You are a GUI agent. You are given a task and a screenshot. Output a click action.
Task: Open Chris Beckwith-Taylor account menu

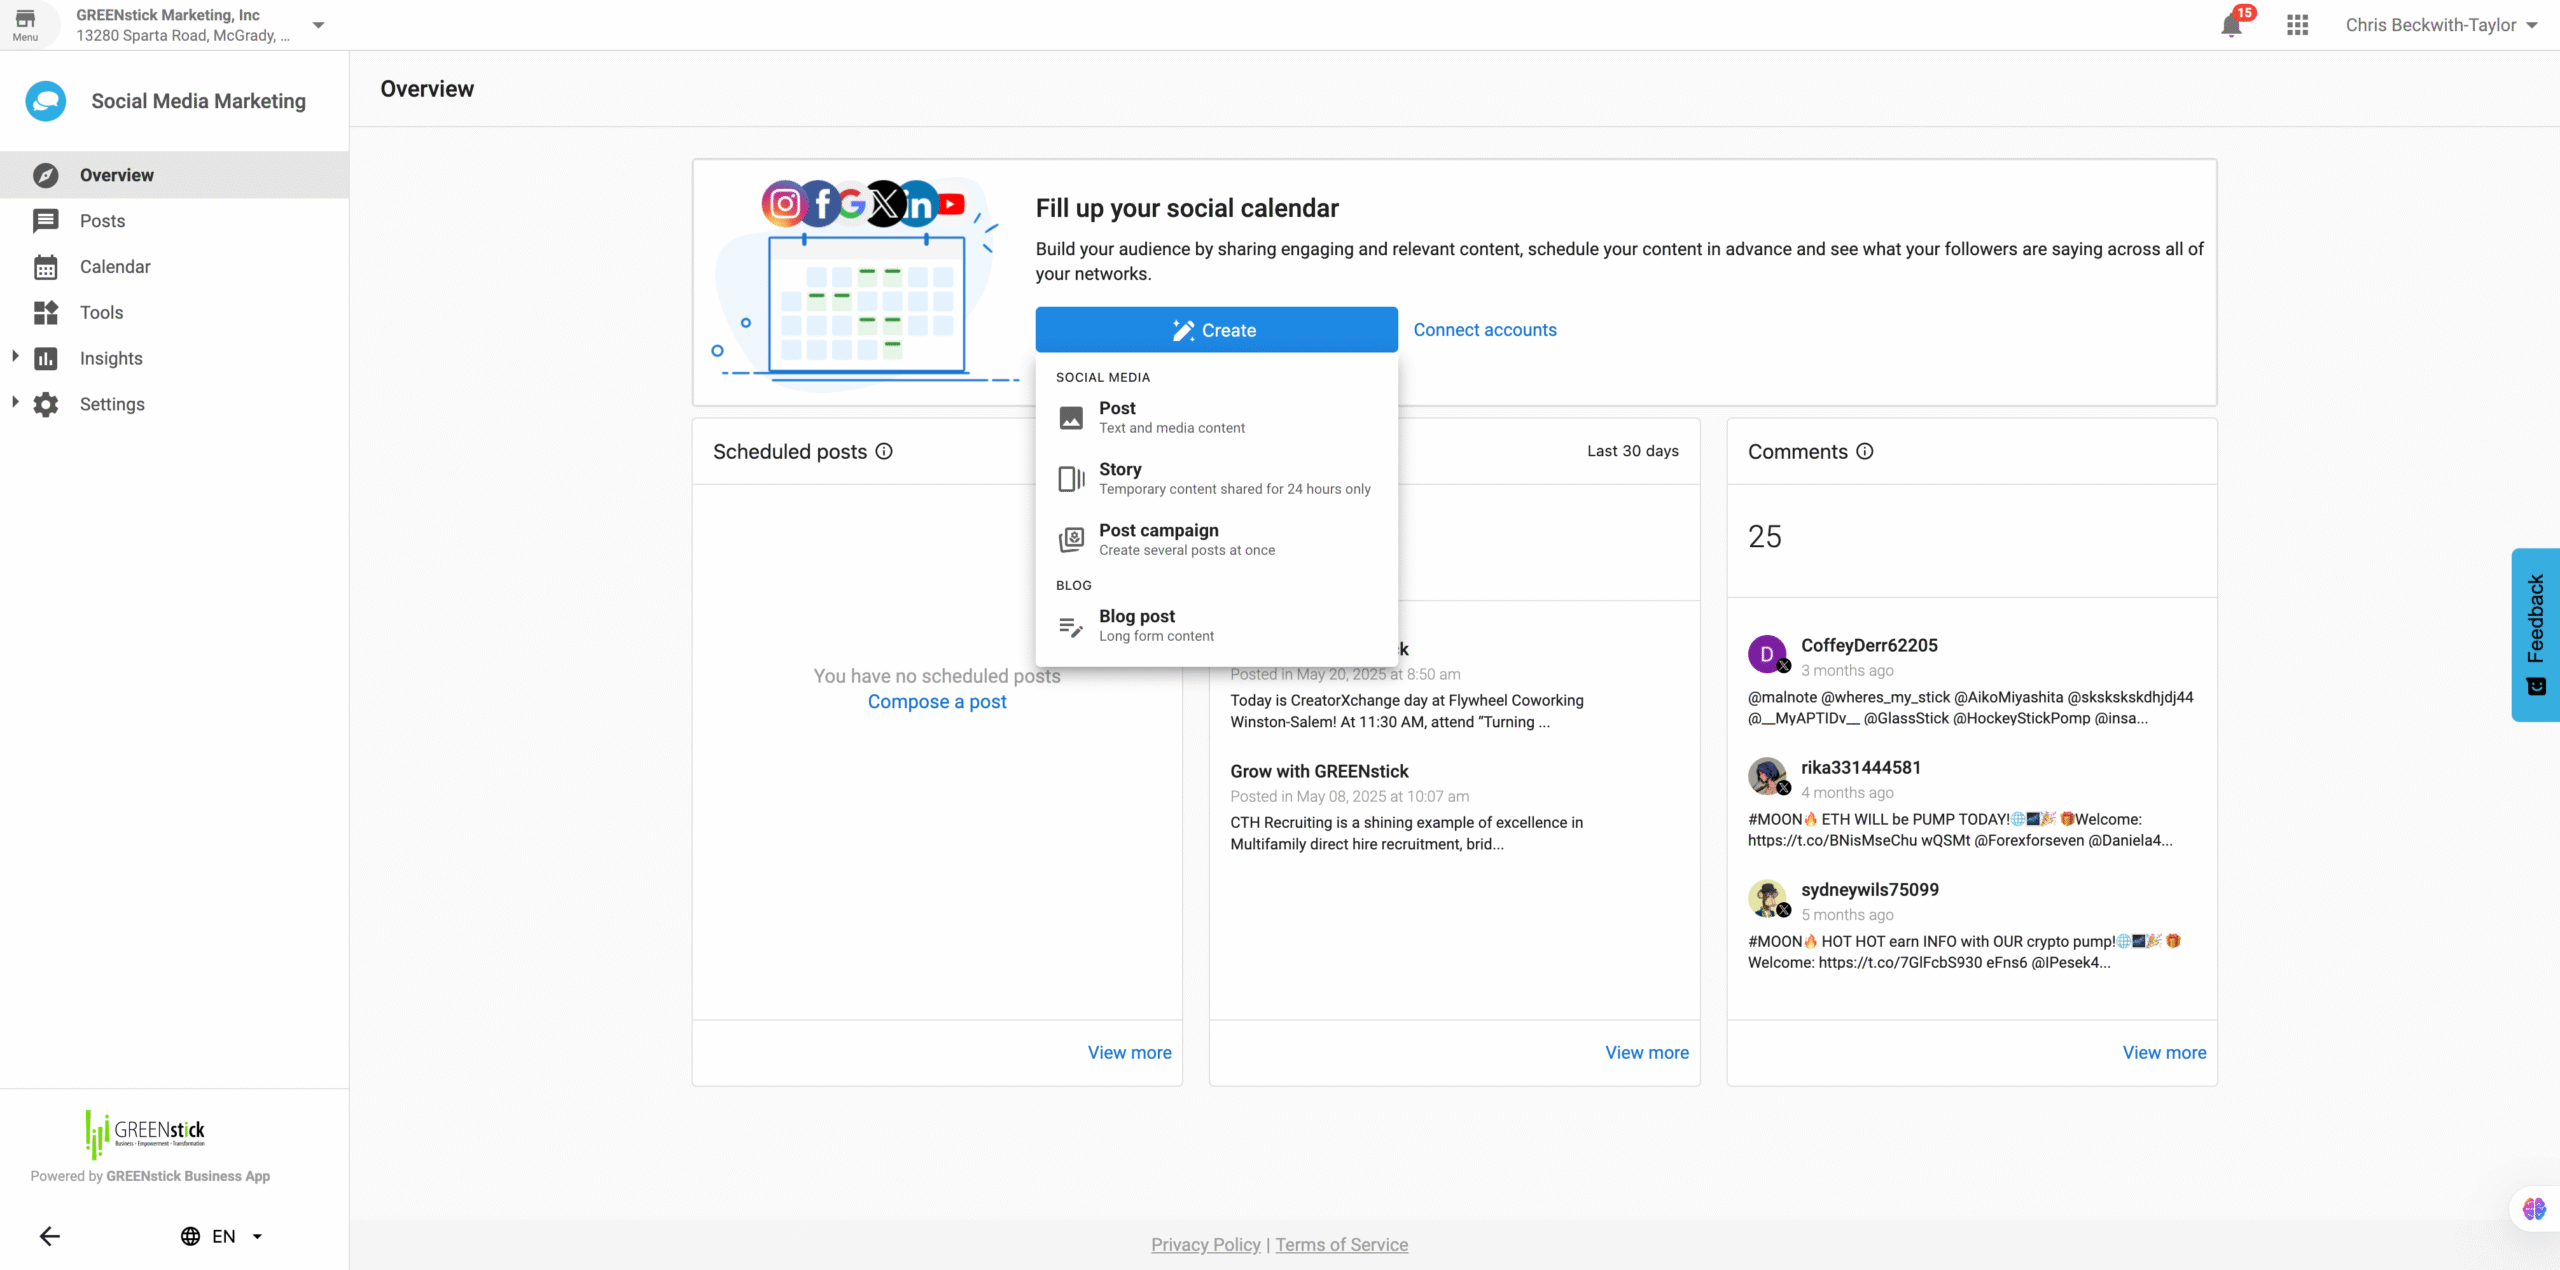pyautogui.click(x=2441, y=25)
